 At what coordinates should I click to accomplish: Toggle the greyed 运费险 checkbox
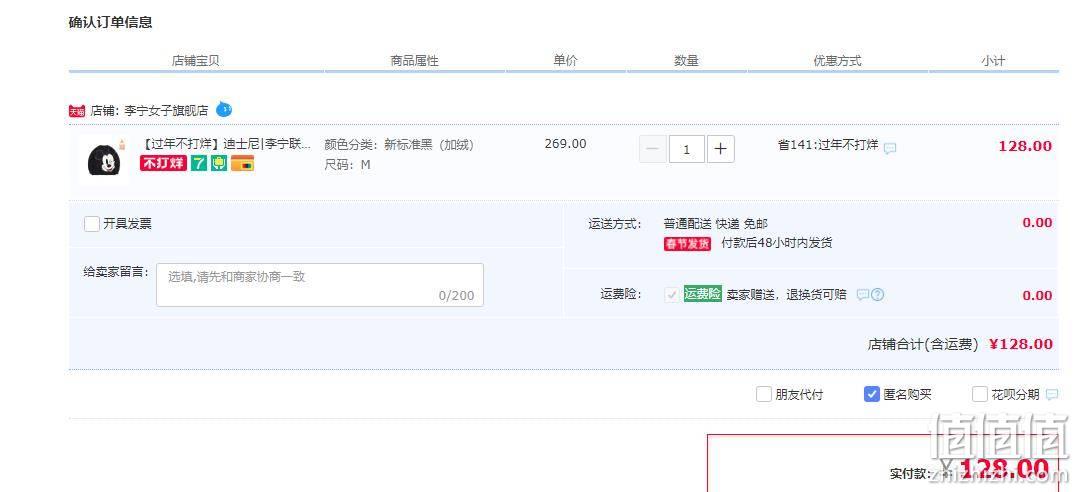coord(672,295)
